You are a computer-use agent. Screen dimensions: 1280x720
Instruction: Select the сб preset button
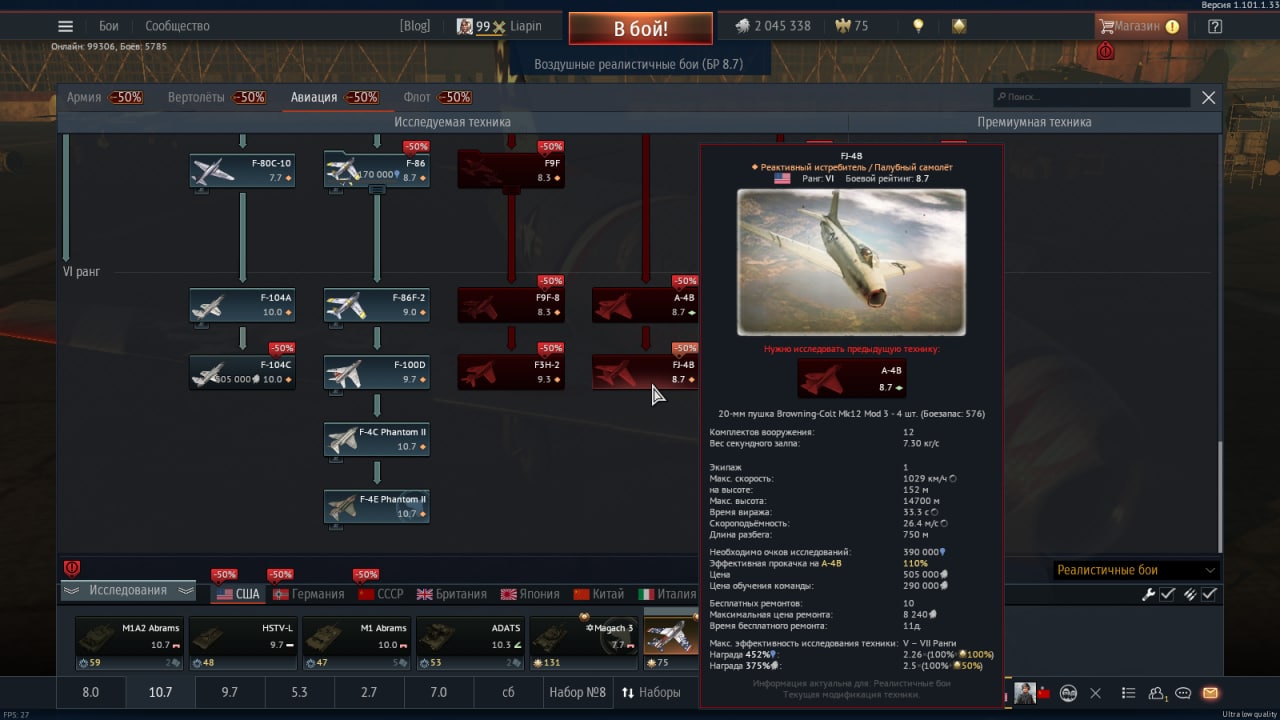tap(508, 692)
